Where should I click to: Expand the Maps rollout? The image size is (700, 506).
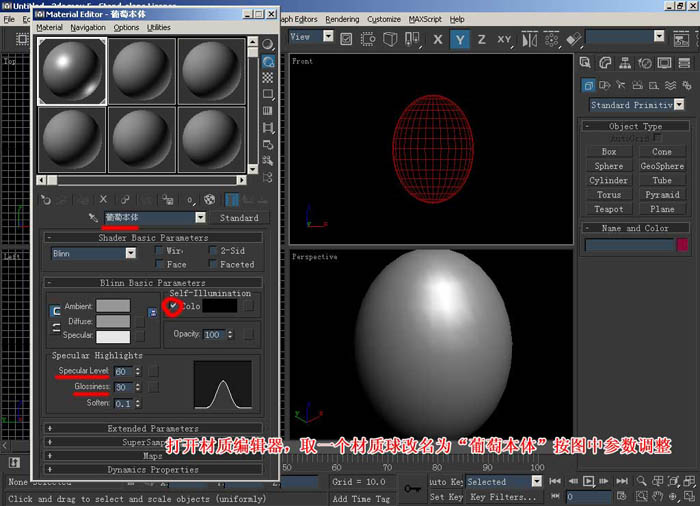[x=153, y=456]
